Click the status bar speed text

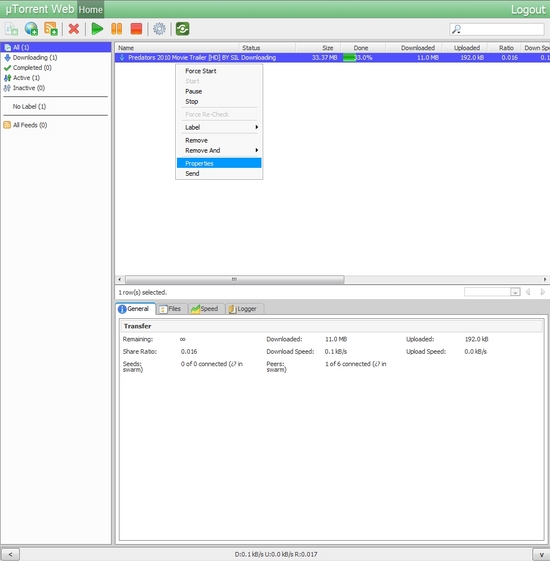[276, 555]
